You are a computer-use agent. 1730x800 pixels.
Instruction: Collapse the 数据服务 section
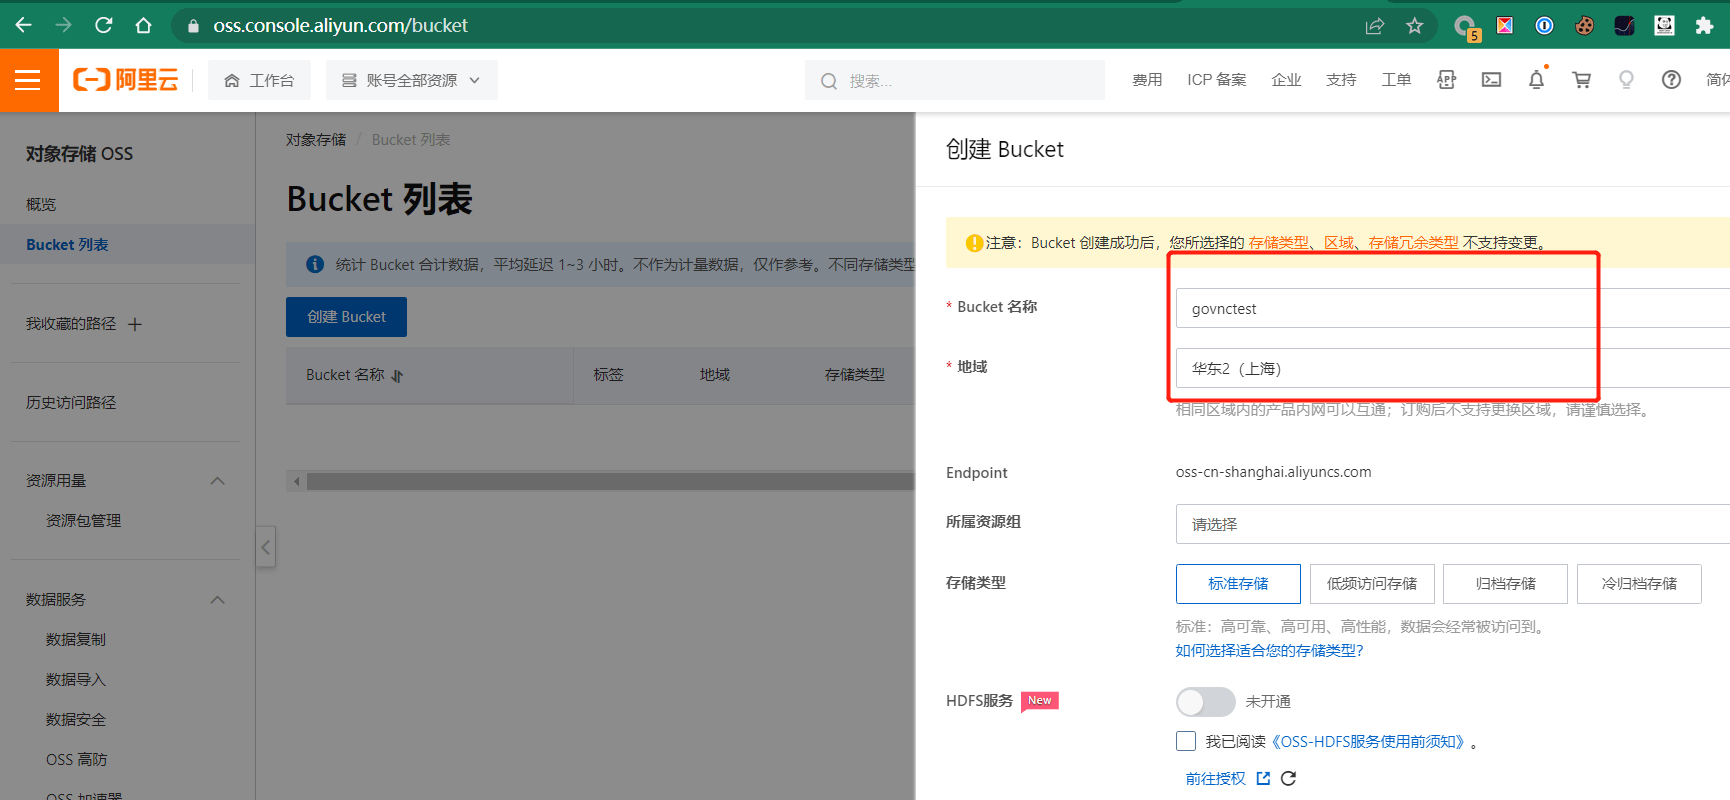[x=217, y=600]
